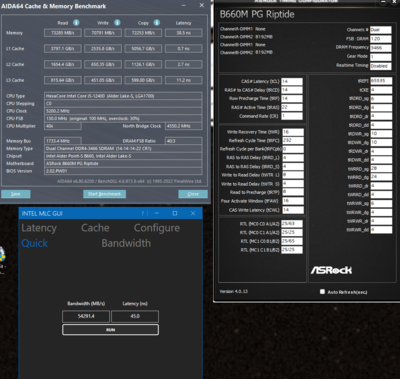Click the Read info icon in AIDA64
Image resolution: width=400 pixels, height=379 pixels.
(x=76, y=23)
